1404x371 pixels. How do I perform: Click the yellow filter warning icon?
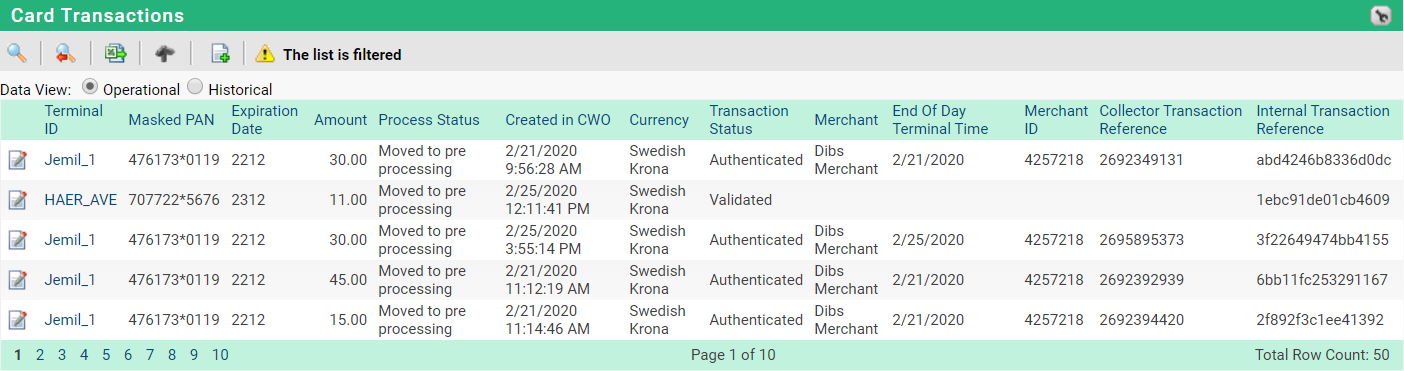pos(265,54)
